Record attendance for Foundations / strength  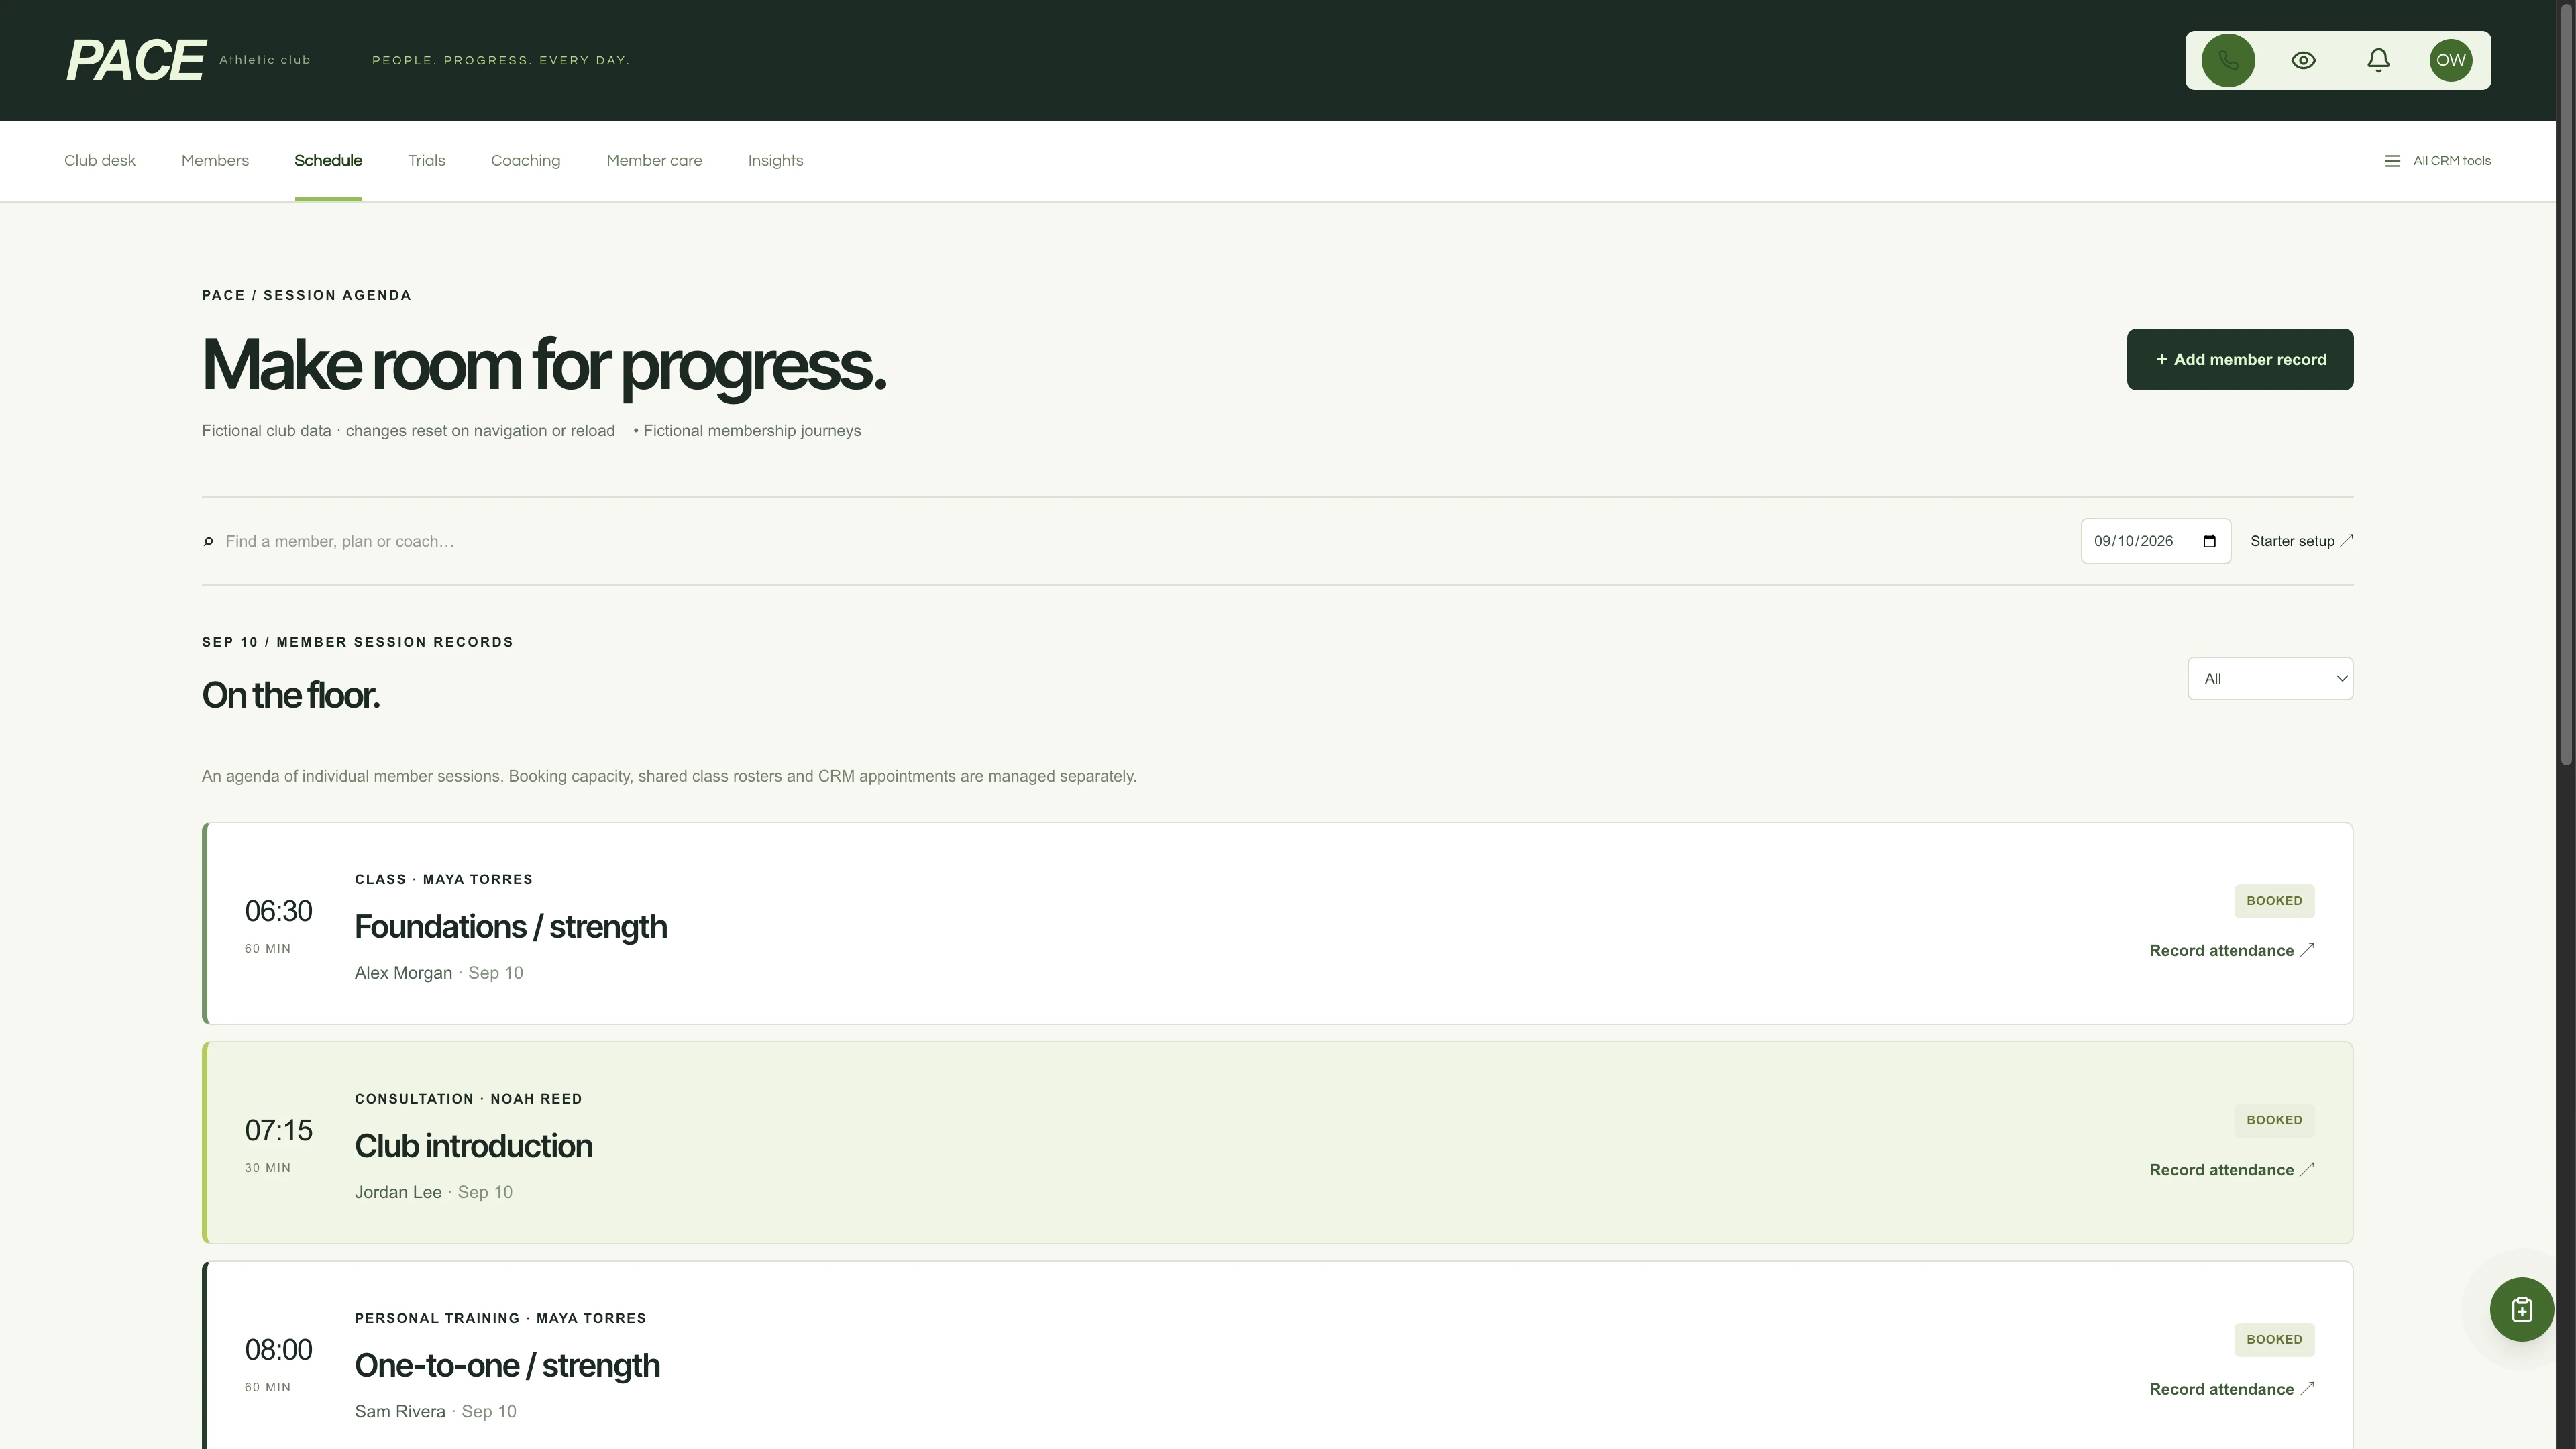[x=2232, y=951]
